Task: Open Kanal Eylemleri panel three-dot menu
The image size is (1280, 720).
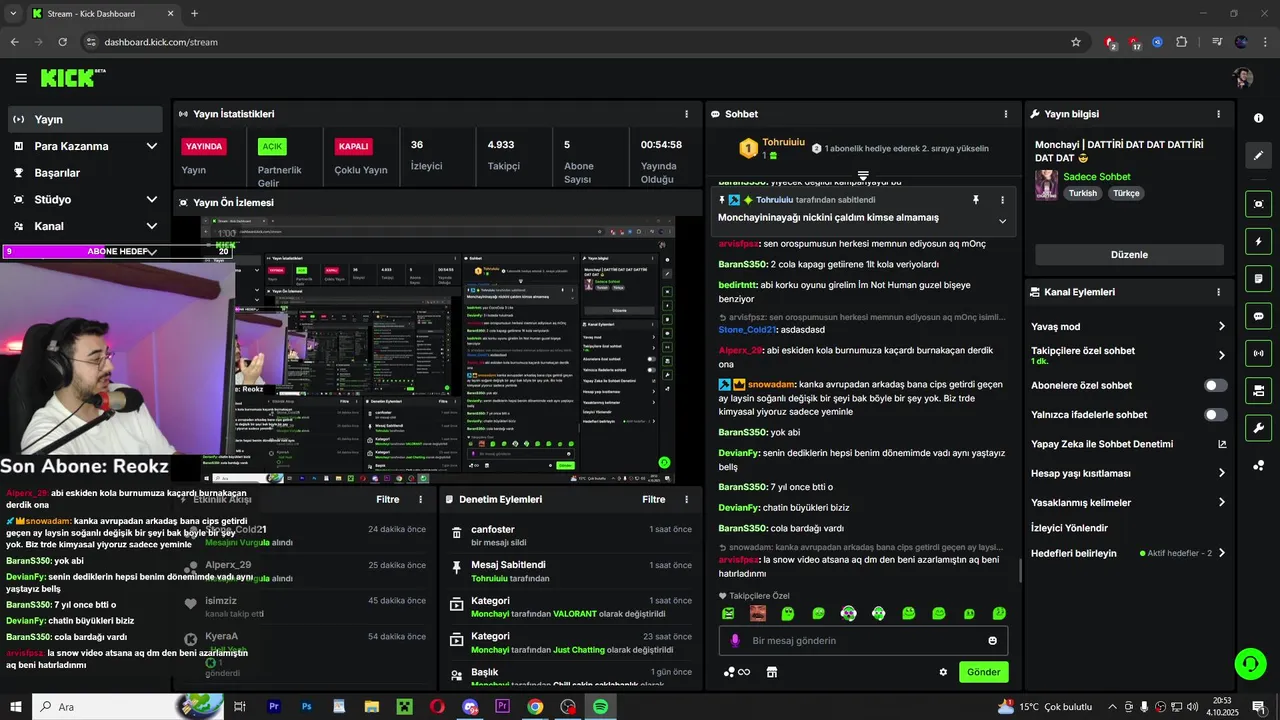Action: click(1218, 292)
